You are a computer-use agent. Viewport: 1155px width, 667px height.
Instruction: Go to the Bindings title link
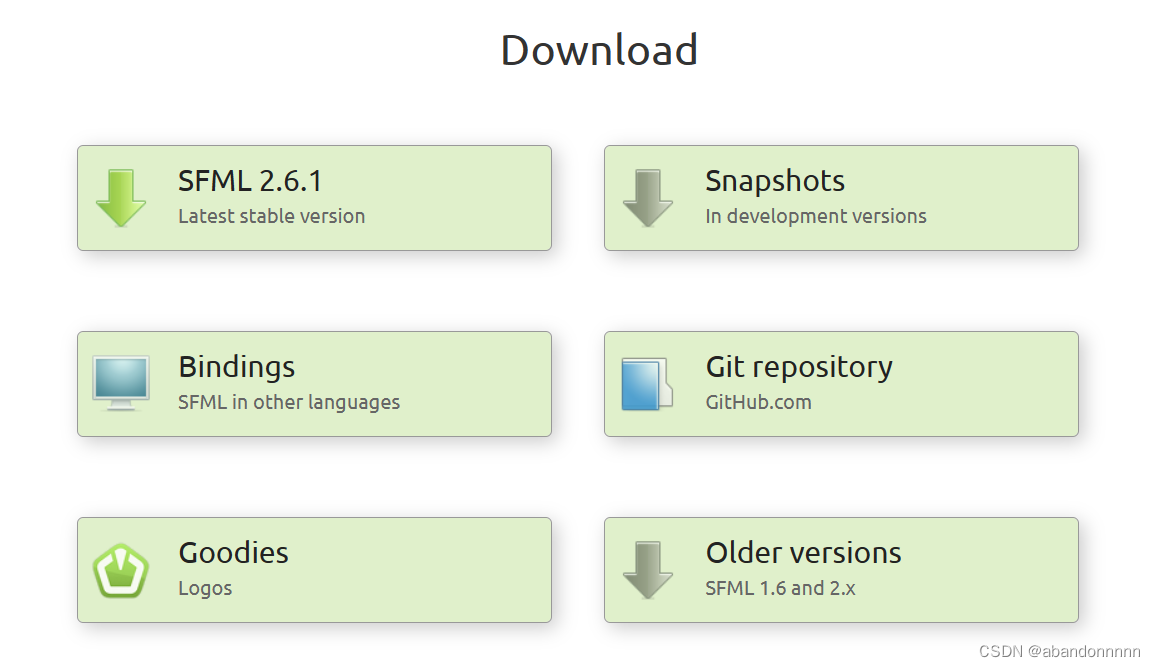click(x=236, y=367)
